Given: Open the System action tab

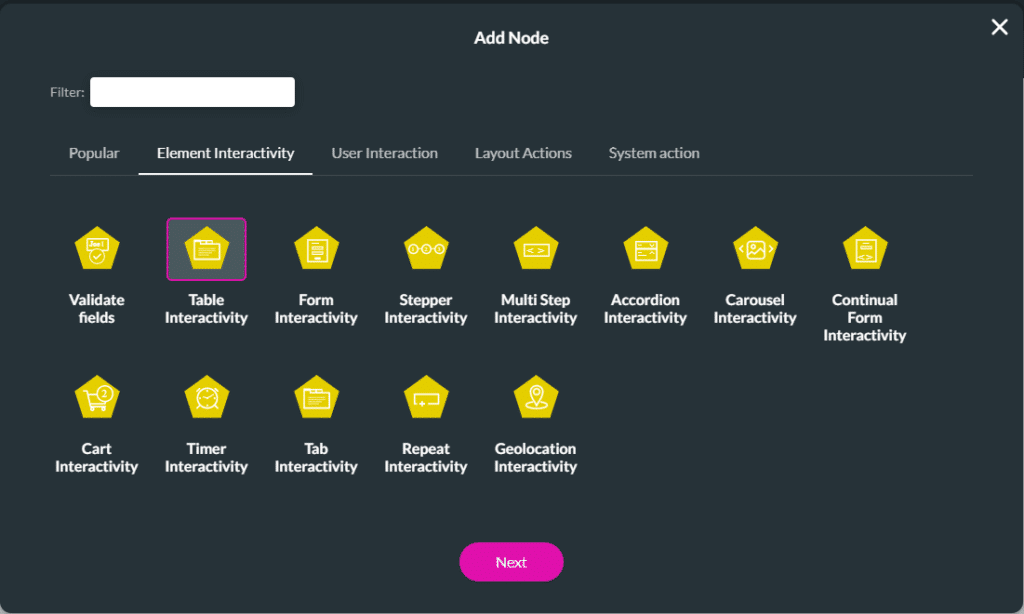Looking at the screenshot, I should click(654, 153).
